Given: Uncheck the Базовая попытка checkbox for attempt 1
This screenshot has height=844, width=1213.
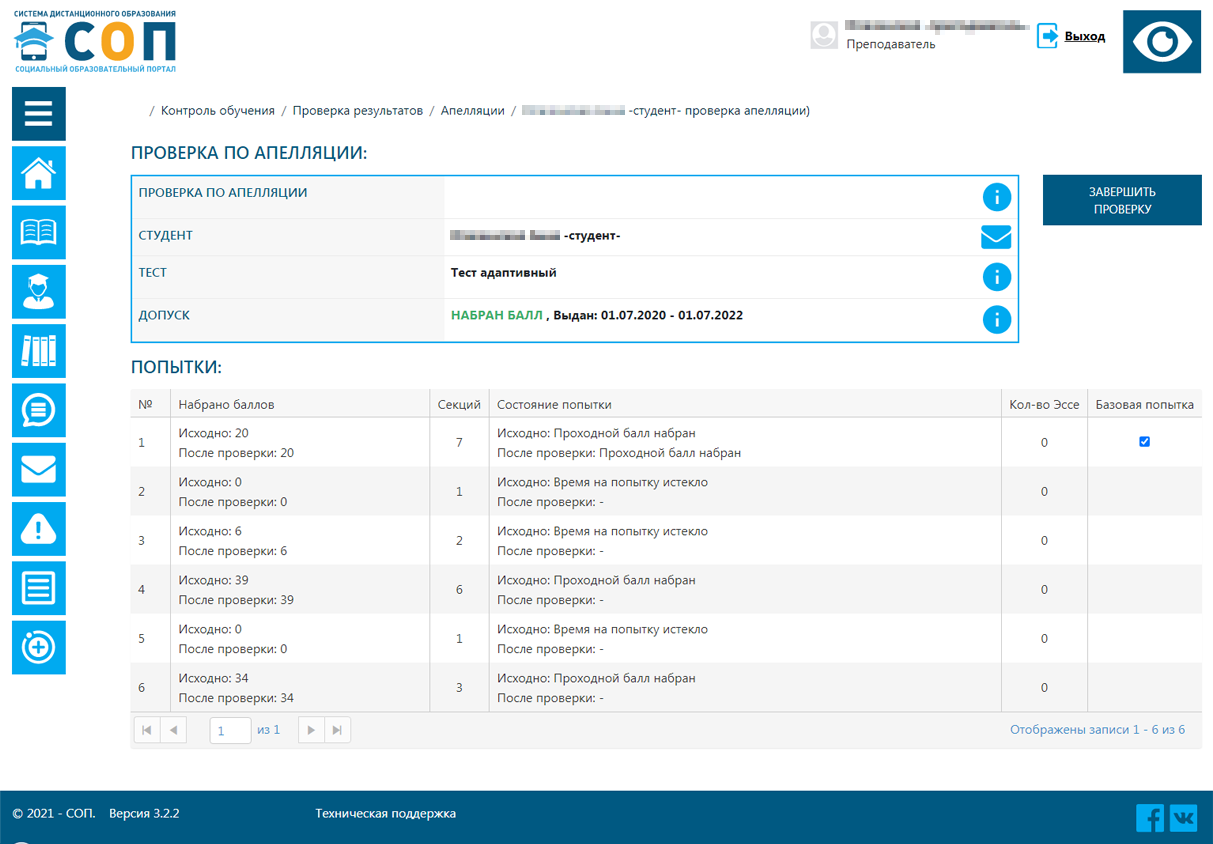Looking at the screenshot, I should [1144, 442].
